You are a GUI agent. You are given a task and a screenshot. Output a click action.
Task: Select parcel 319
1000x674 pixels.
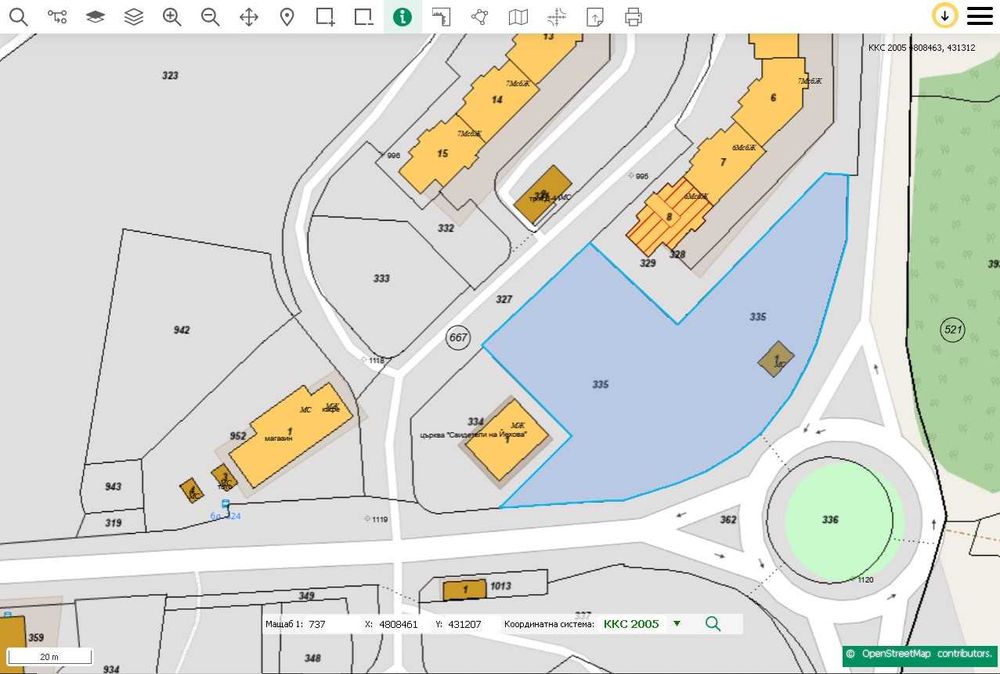113,523
